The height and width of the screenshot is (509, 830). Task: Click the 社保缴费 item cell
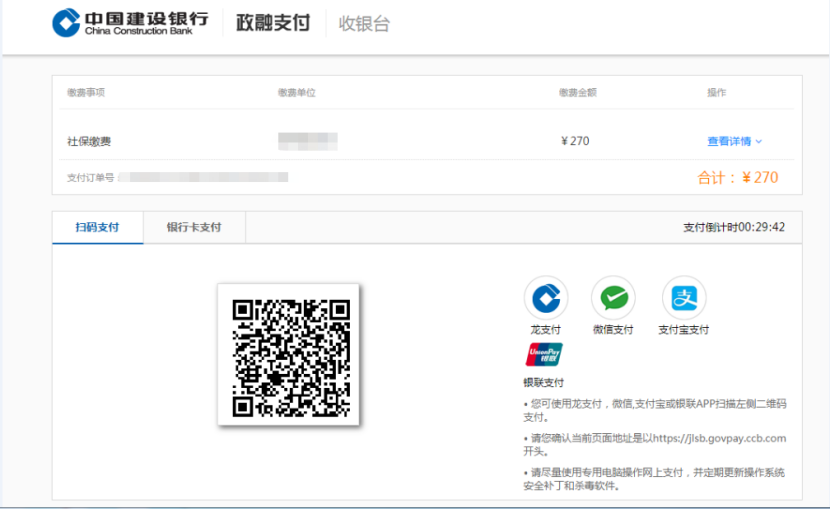(x=89, y=141)
